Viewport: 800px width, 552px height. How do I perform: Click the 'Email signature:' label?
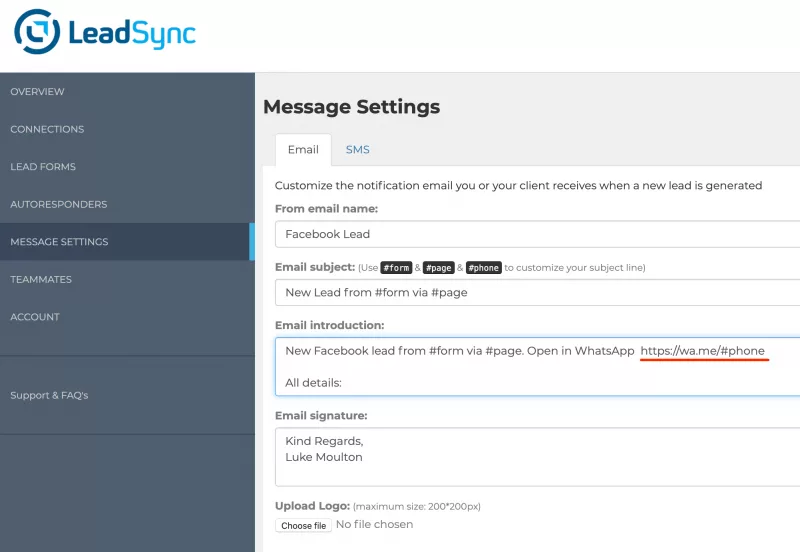coord(321,416)
